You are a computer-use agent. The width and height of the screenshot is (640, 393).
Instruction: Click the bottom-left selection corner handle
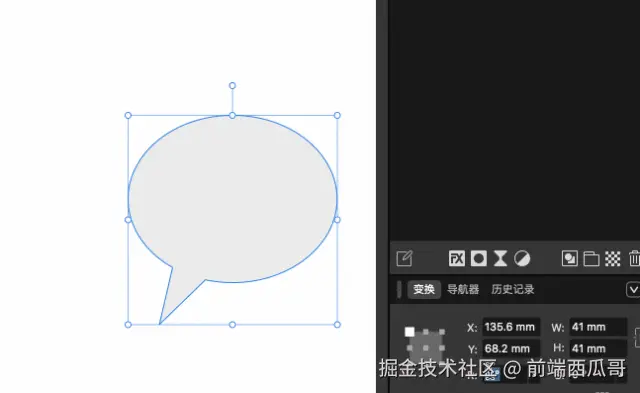click(x=128, y=325)
